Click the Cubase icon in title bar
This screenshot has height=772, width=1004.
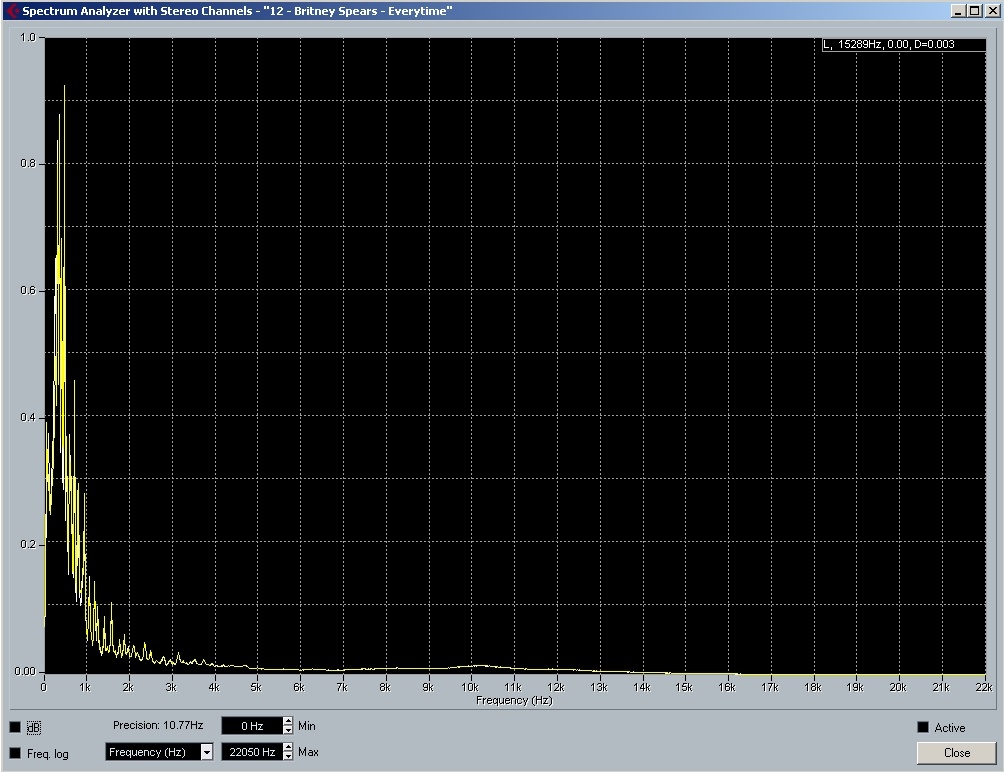[12, 11]
